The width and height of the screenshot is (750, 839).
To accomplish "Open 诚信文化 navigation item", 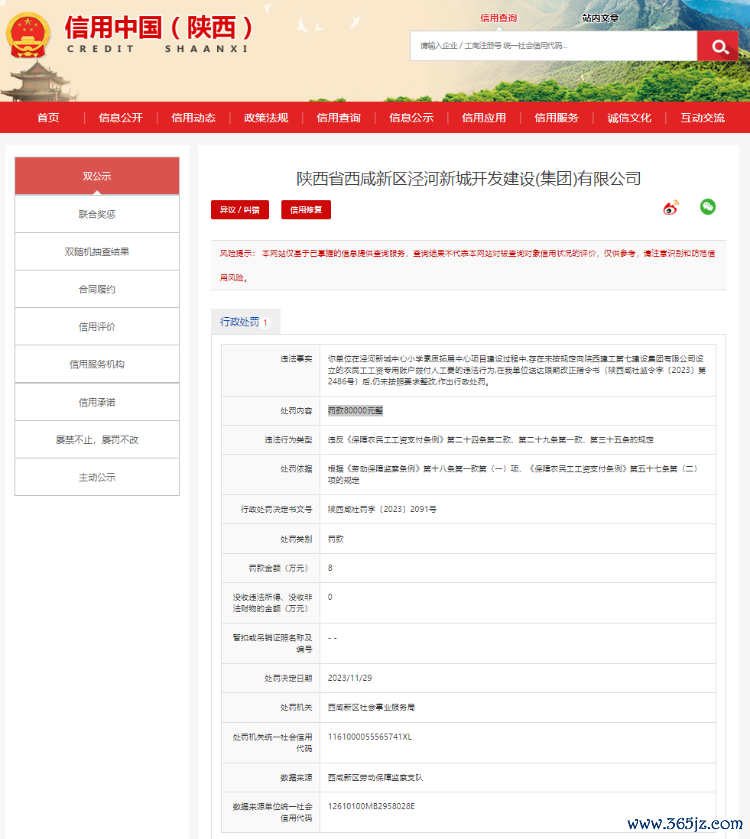I will point(630,118).
